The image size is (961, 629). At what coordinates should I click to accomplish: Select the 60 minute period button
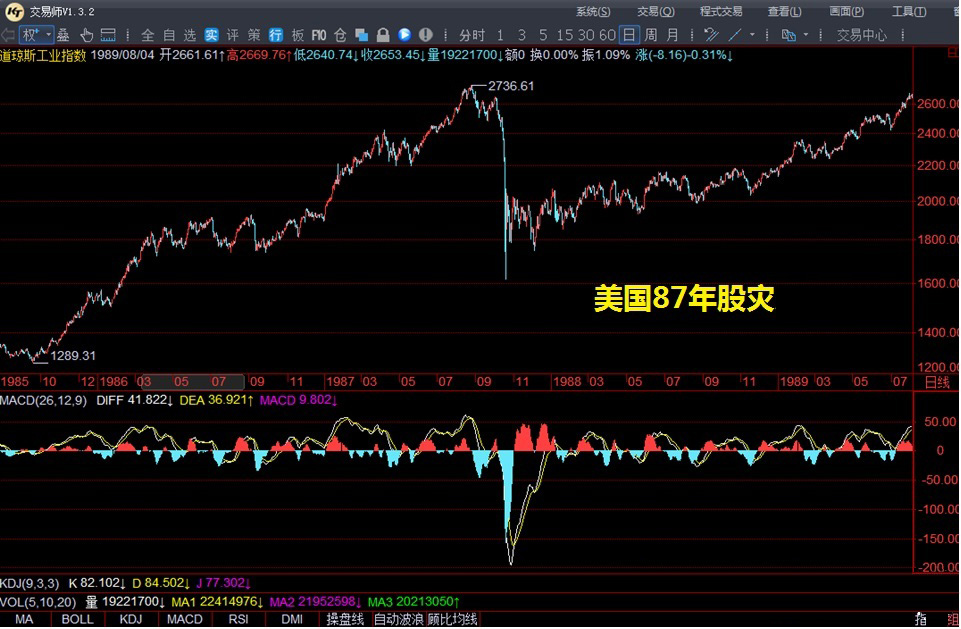coord(607,35)
